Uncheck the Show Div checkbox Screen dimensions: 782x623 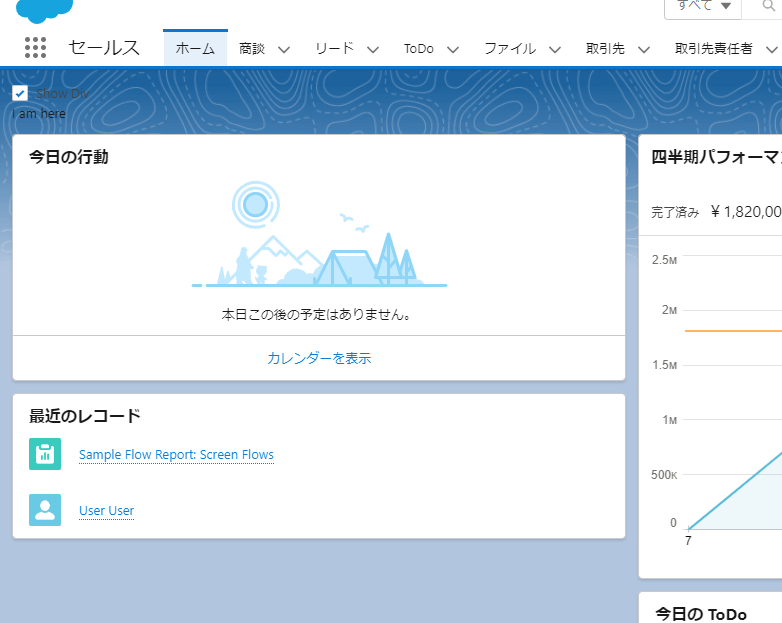tap(20, 93)
